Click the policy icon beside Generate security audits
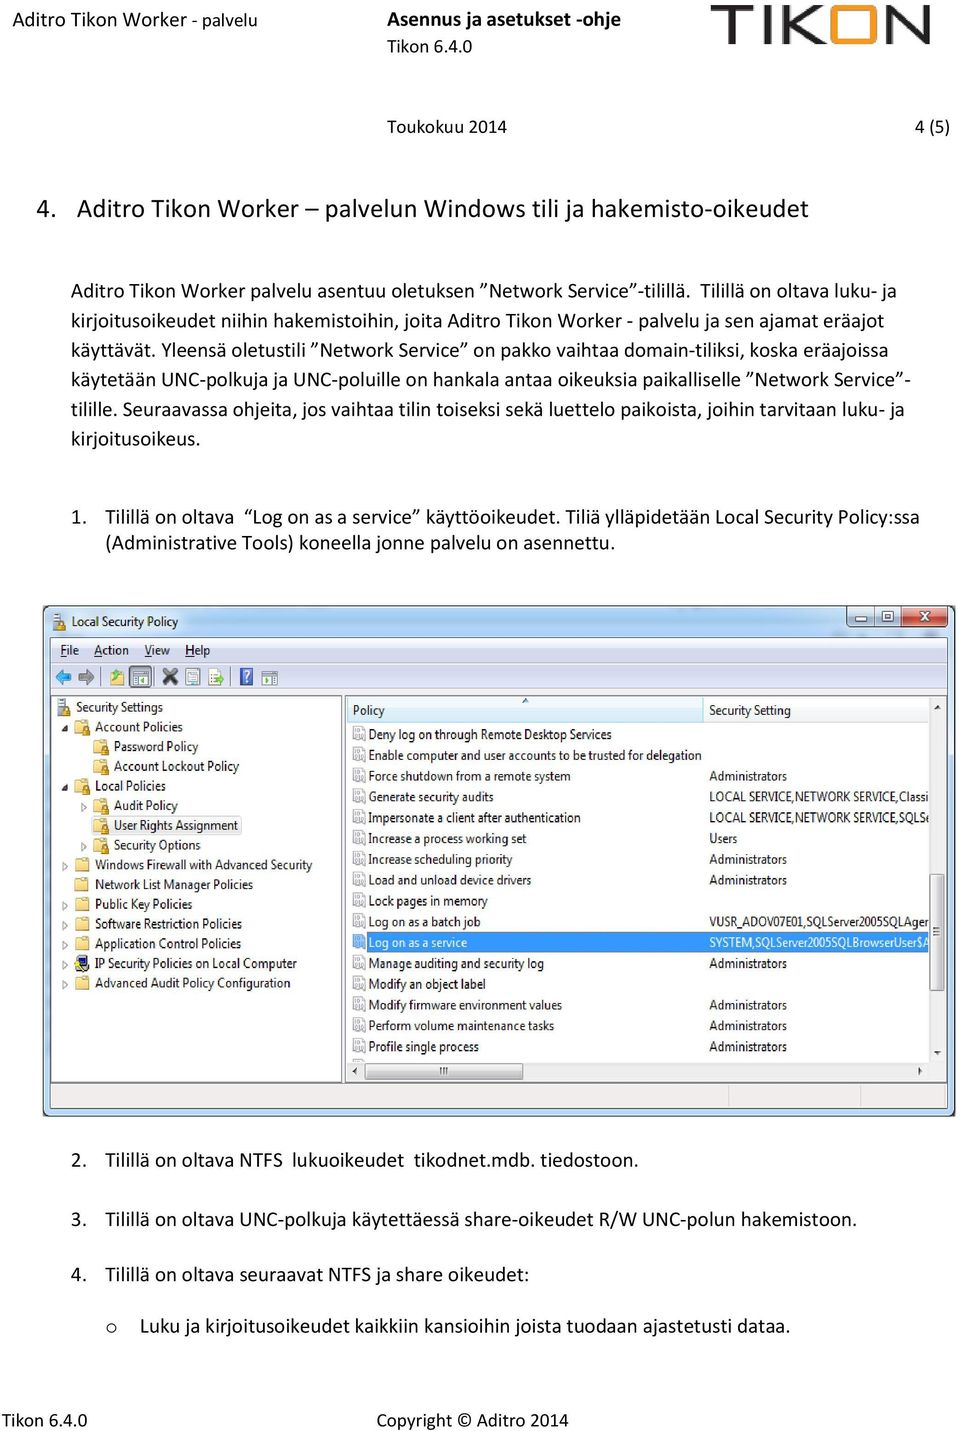The image size is (960, 1431). tap(359, 797)
